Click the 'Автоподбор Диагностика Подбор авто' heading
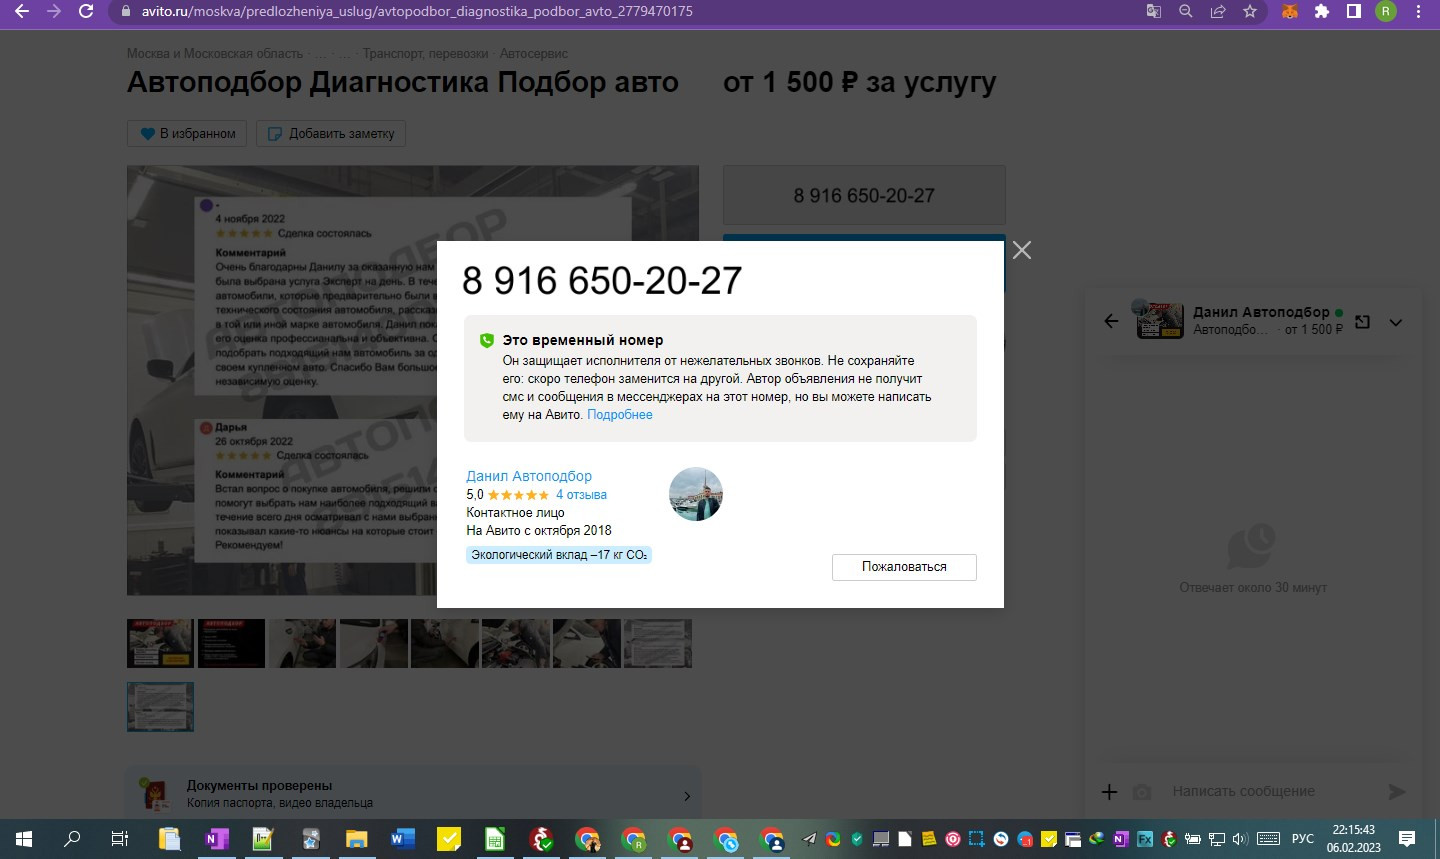Screen dimensions: 1440x859 [x=403, y=82]
